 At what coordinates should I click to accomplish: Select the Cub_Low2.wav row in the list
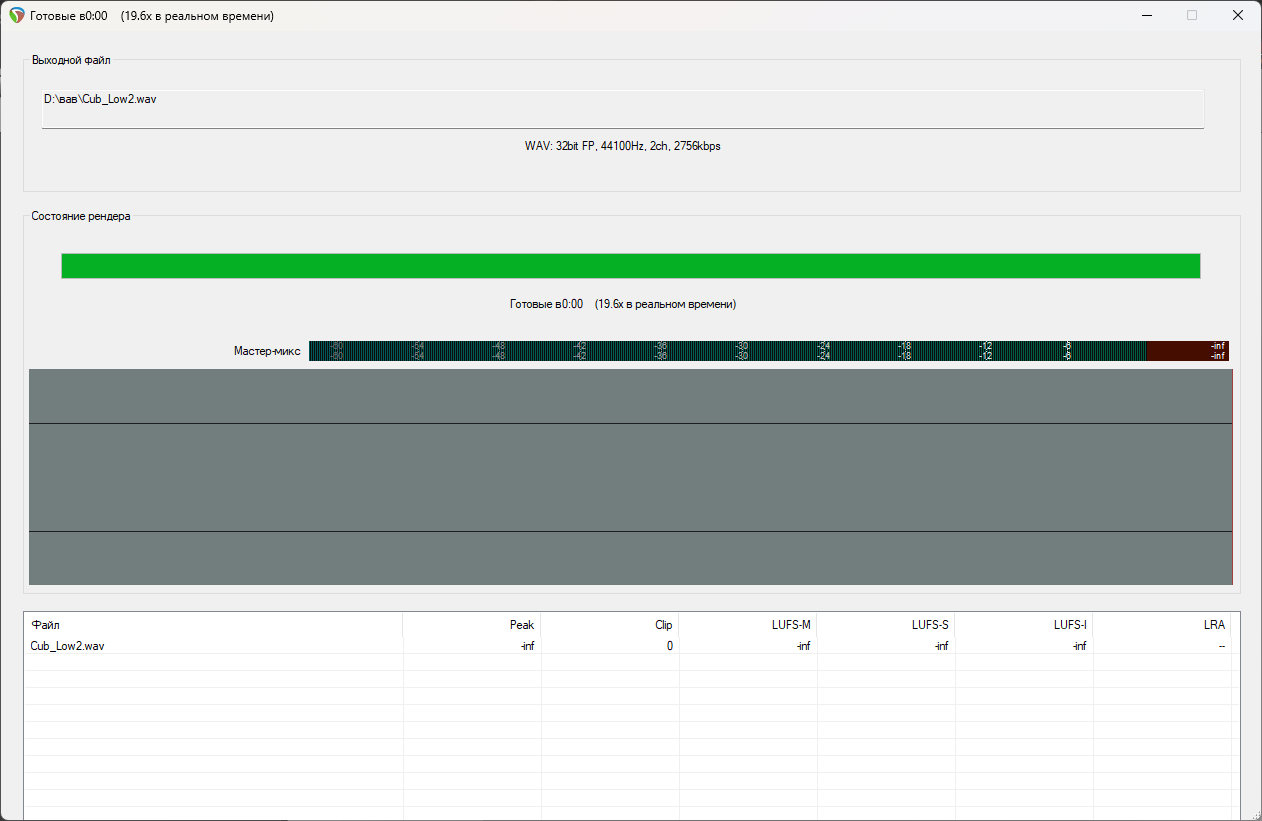pos(628,646)
